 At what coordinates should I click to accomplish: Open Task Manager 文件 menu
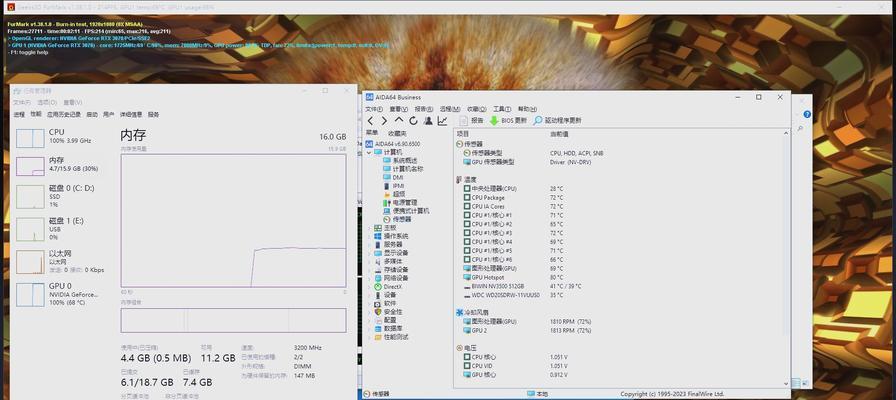tap(22, 102)
